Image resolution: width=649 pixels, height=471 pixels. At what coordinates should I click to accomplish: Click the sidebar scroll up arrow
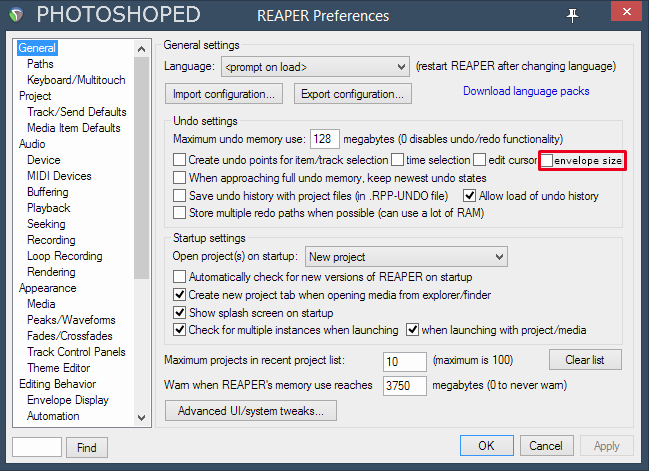[141, 49]
